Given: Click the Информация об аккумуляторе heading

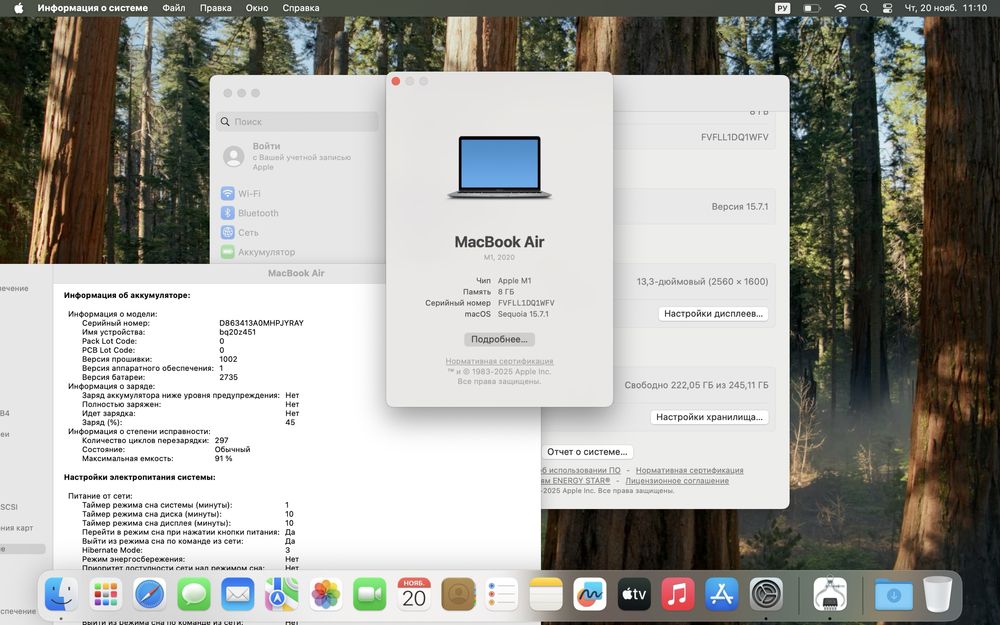Looking at the screenshot, I should pyautogui.click(x=127, y=295).
